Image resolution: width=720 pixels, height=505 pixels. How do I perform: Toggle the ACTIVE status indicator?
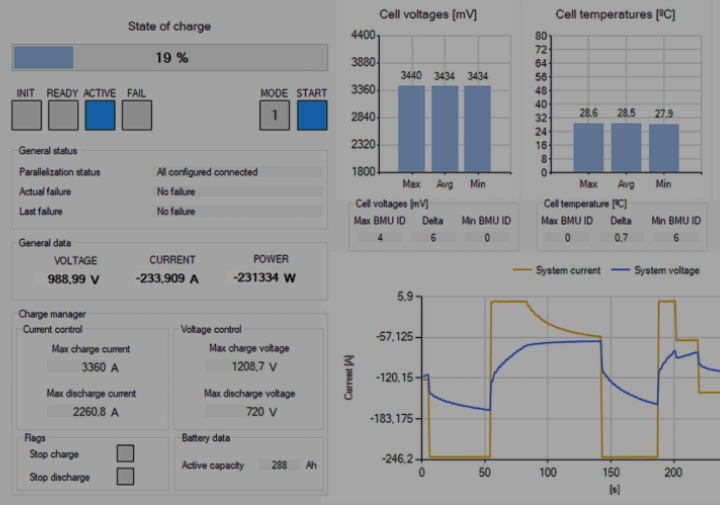pos(100,116)
